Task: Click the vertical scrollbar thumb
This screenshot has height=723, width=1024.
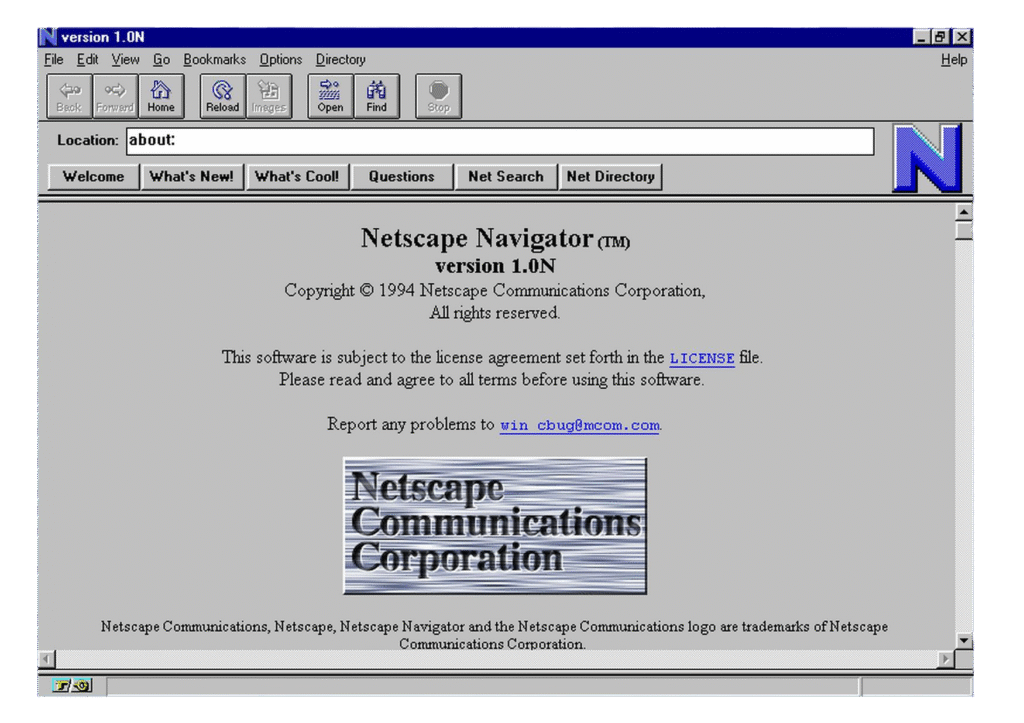Action: [x=964, y=231]
